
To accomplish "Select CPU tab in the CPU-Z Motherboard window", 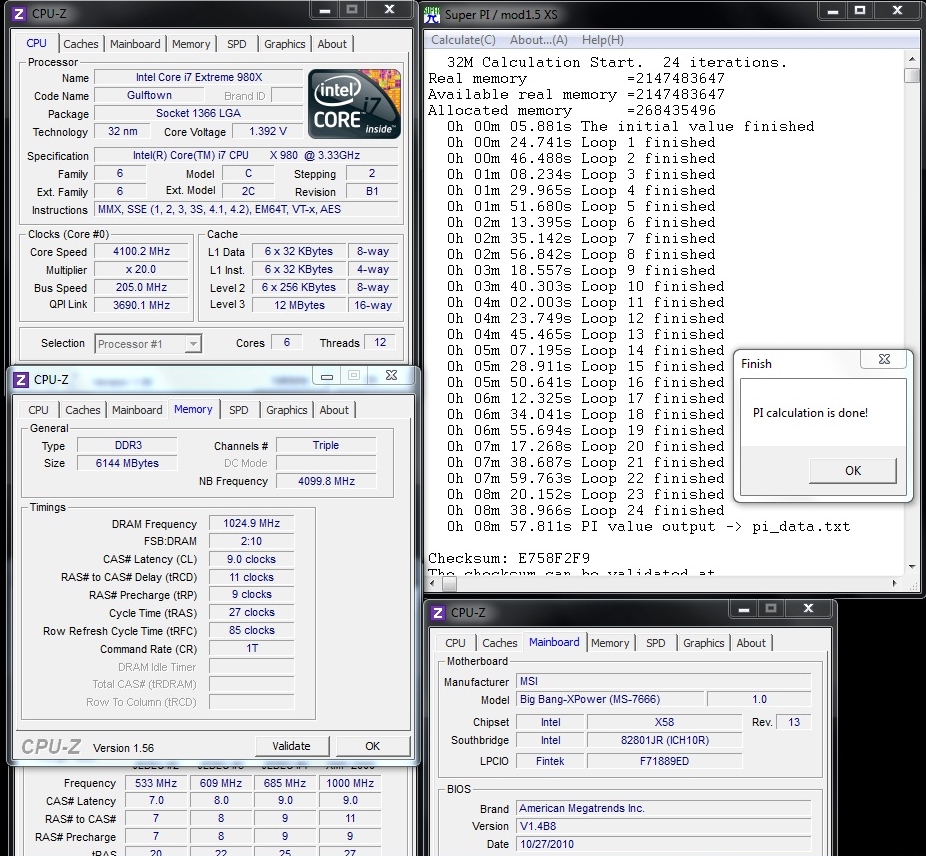I will point(455,643).
